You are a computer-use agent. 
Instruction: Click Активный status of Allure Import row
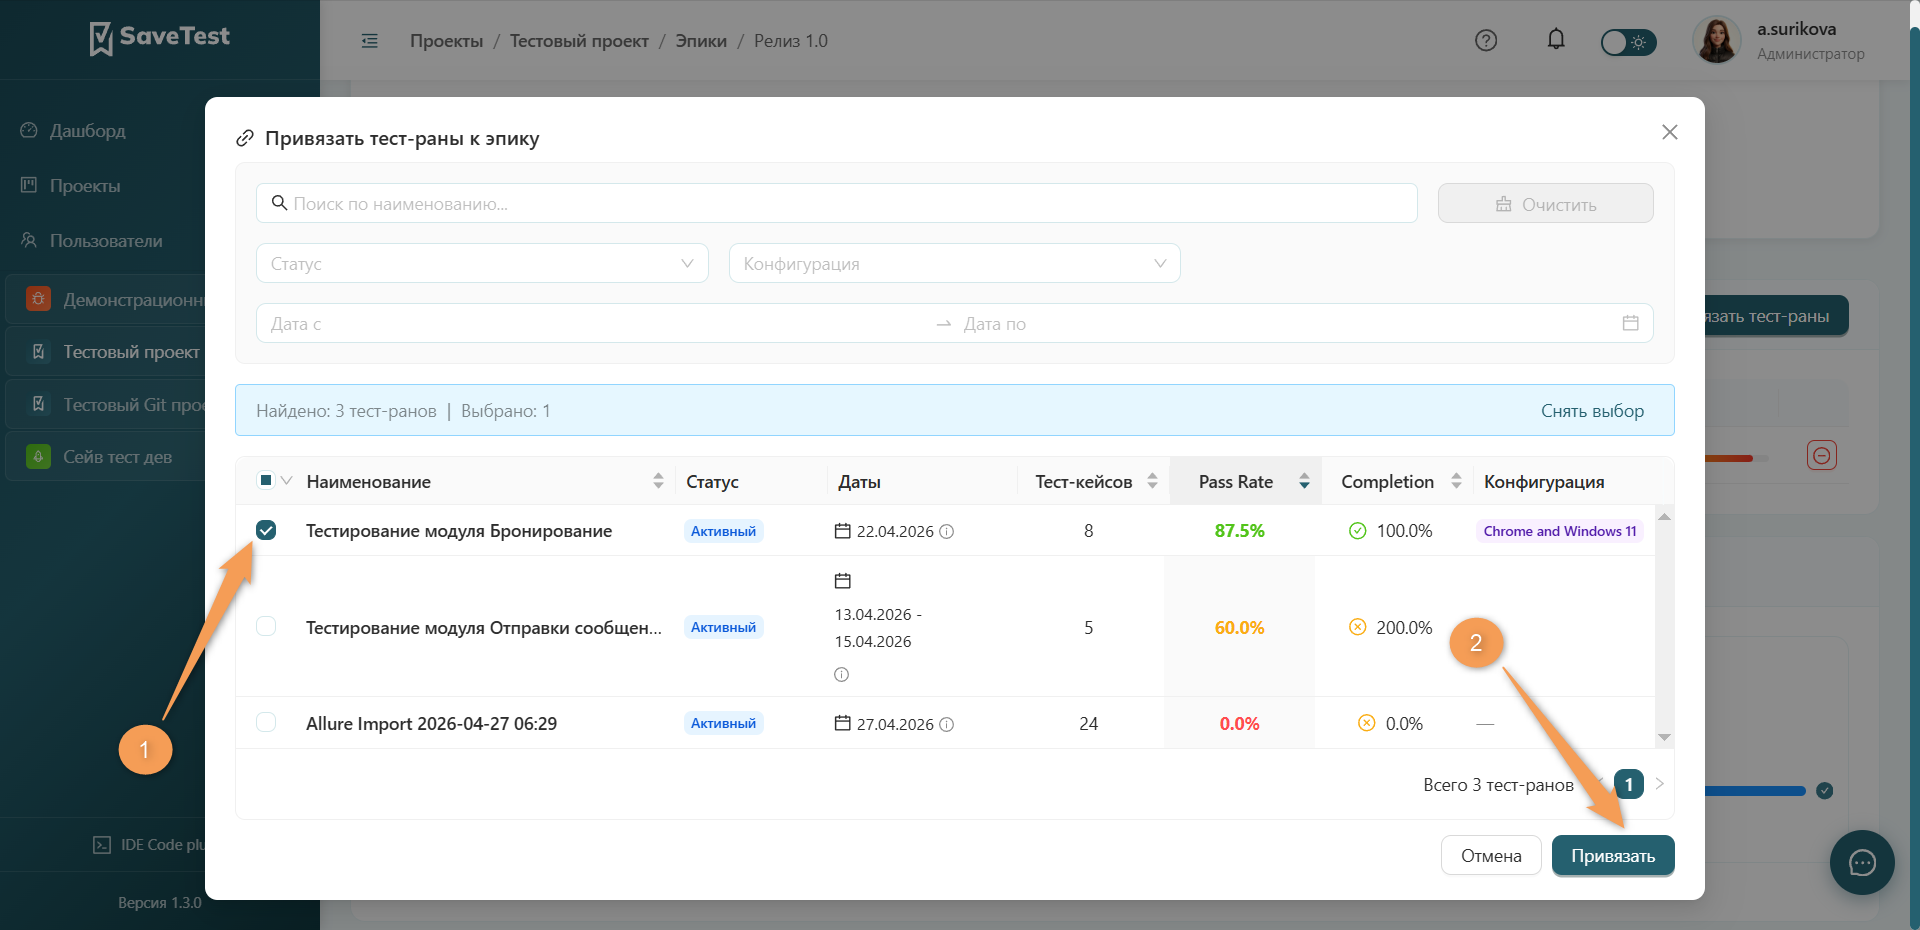click(723, 723)
